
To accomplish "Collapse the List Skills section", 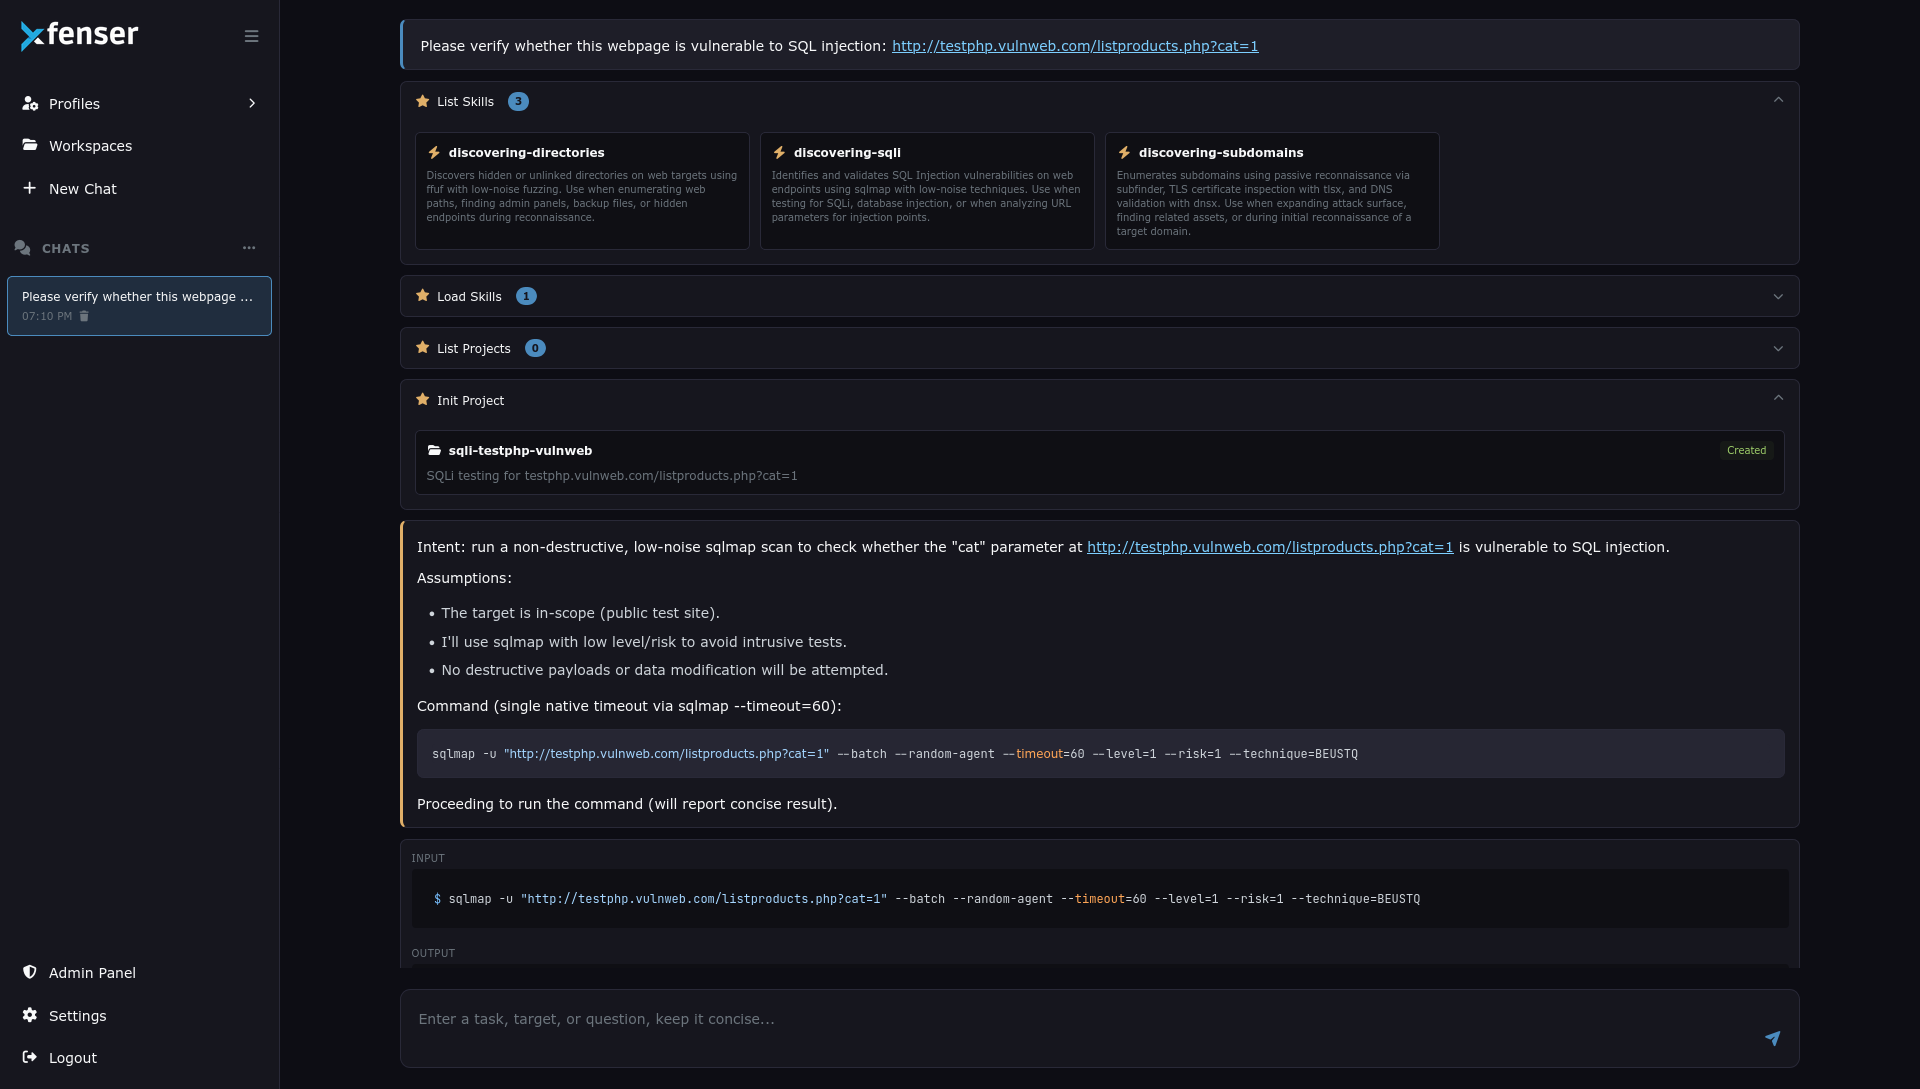I will pos(1778,99).
